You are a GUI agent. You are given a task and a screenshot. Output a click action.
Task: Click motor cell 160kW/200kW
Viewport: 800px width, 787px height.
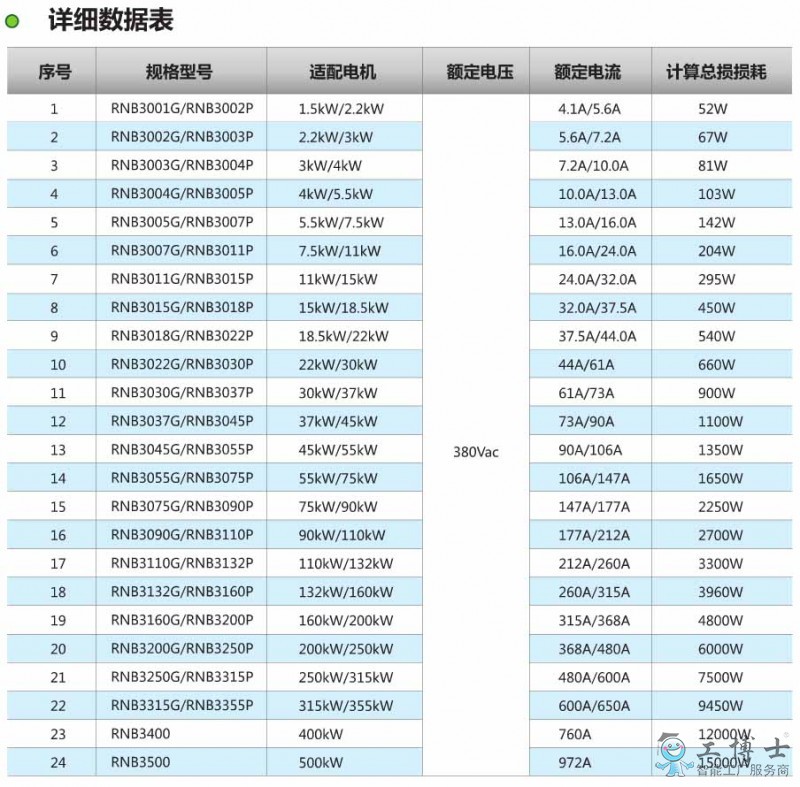(x=346, y=620)
